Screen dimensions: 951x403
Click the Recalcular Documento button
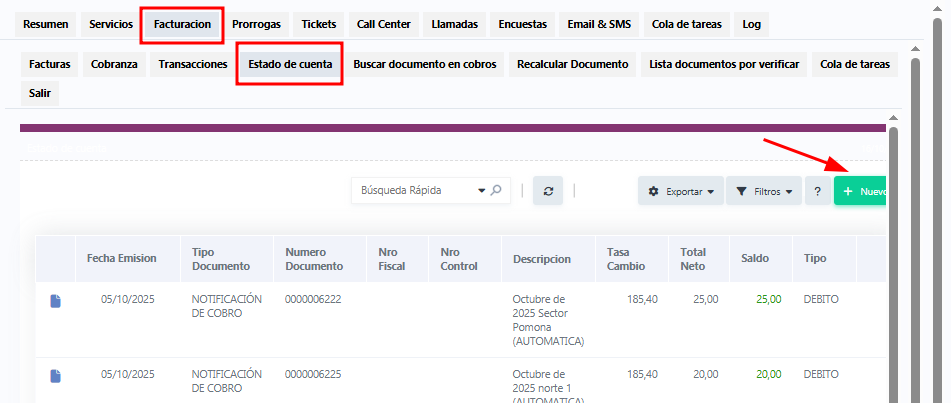click(572, 64)
